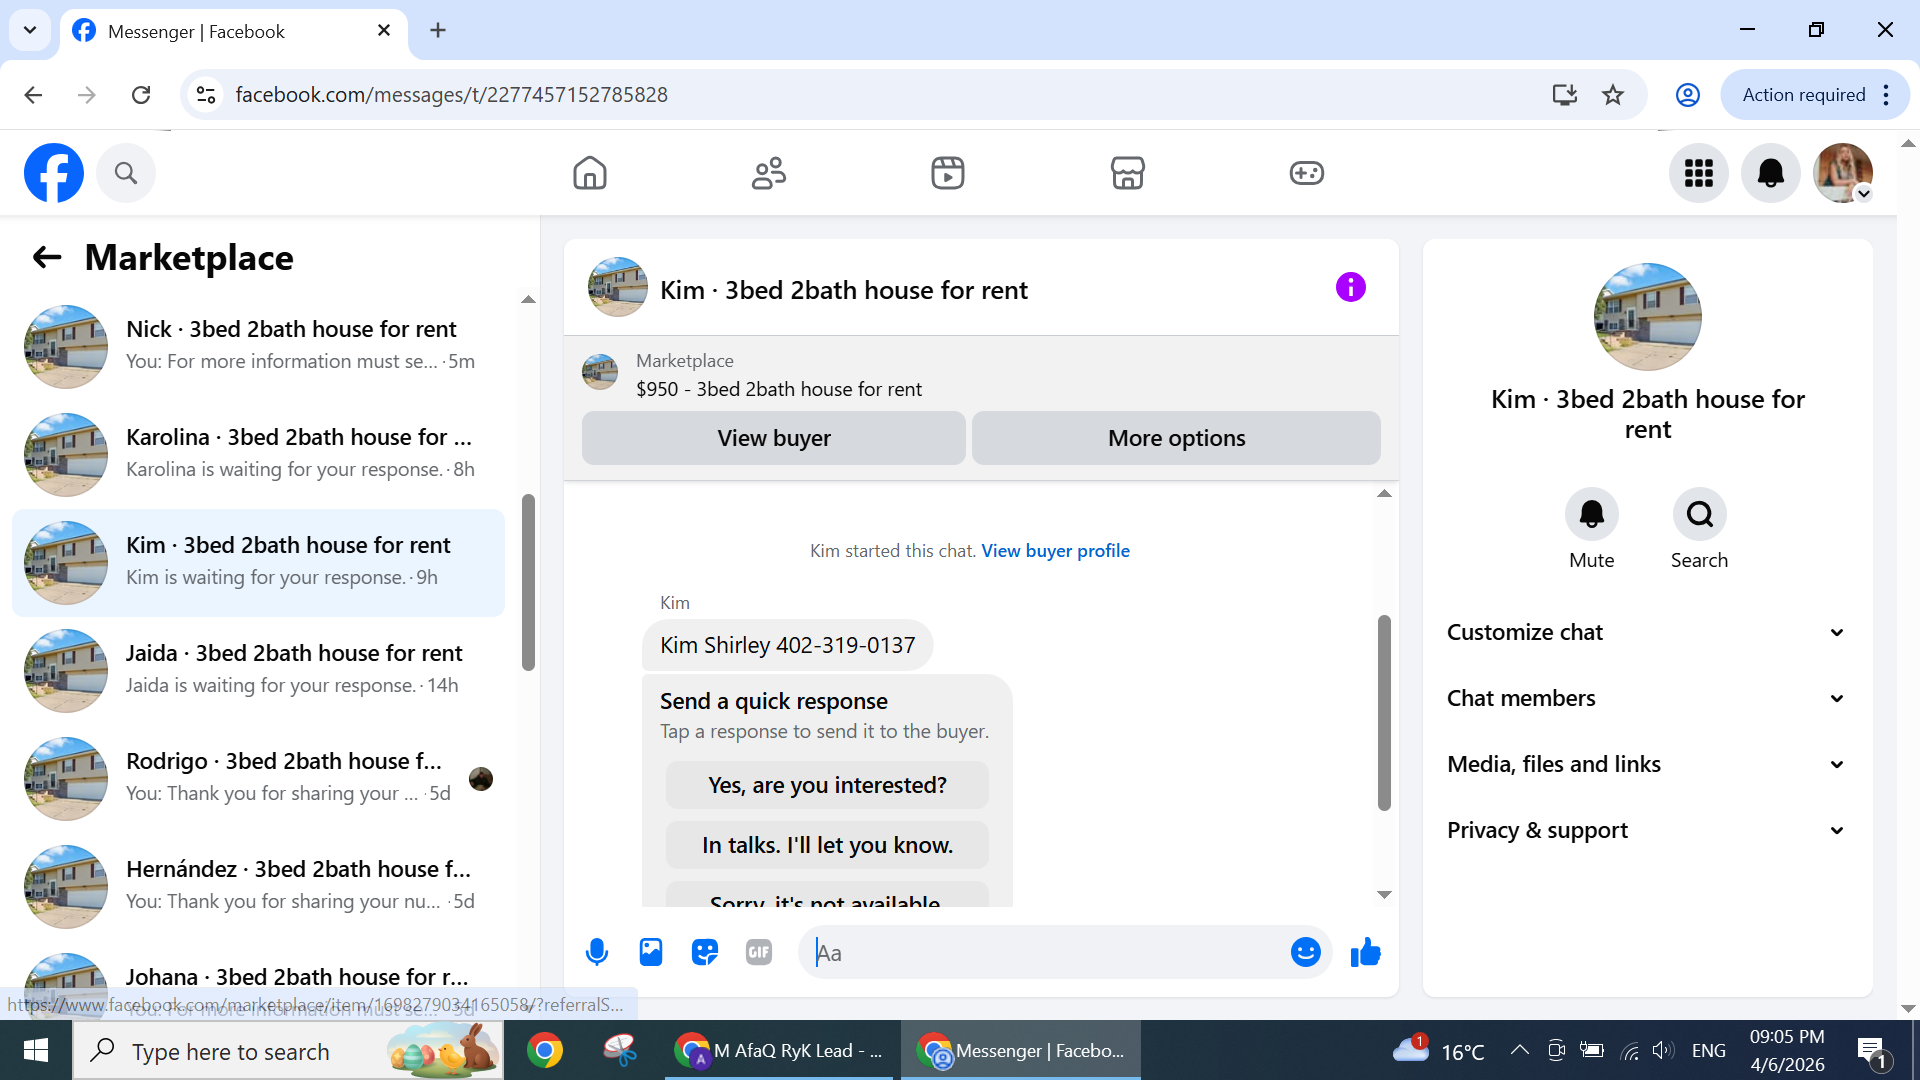Click install app icon in address bar
Image resolution: width=1920 pixels, height=1080 pixels.
tap(1564, 95)
